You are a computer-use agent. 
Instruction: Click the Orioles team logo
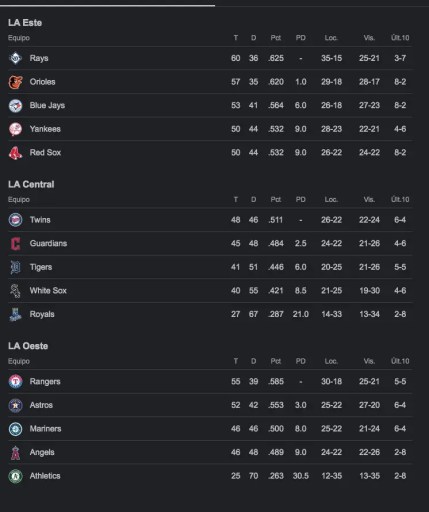coord(15,82)
